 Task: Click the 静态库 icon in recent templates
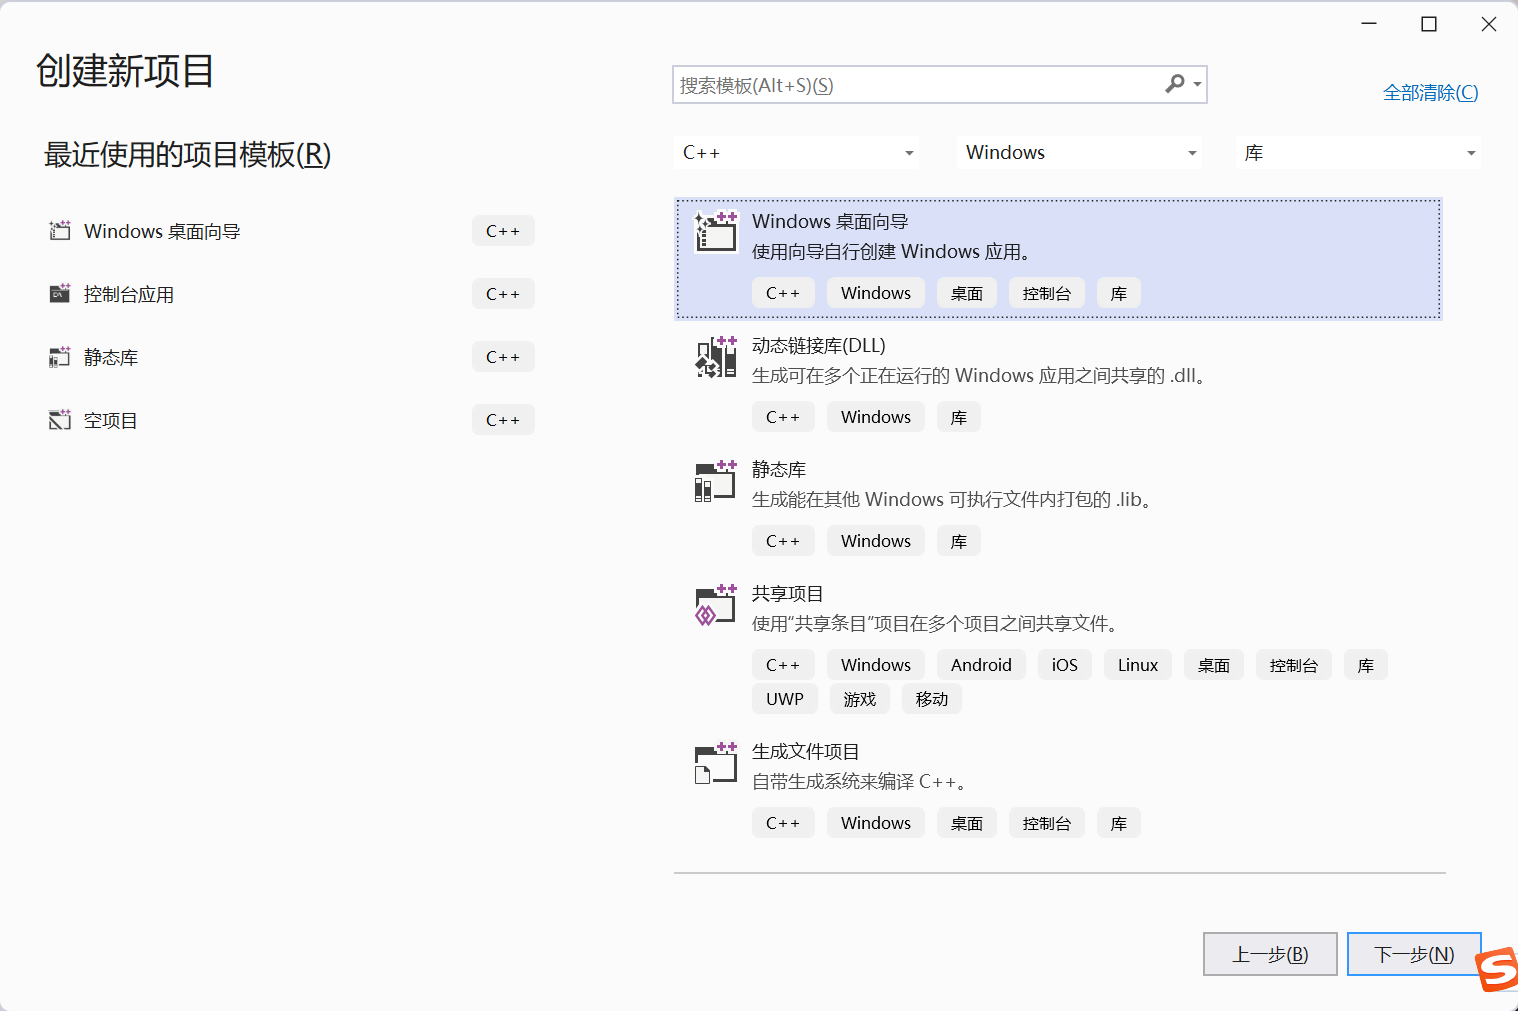point(60,357)
